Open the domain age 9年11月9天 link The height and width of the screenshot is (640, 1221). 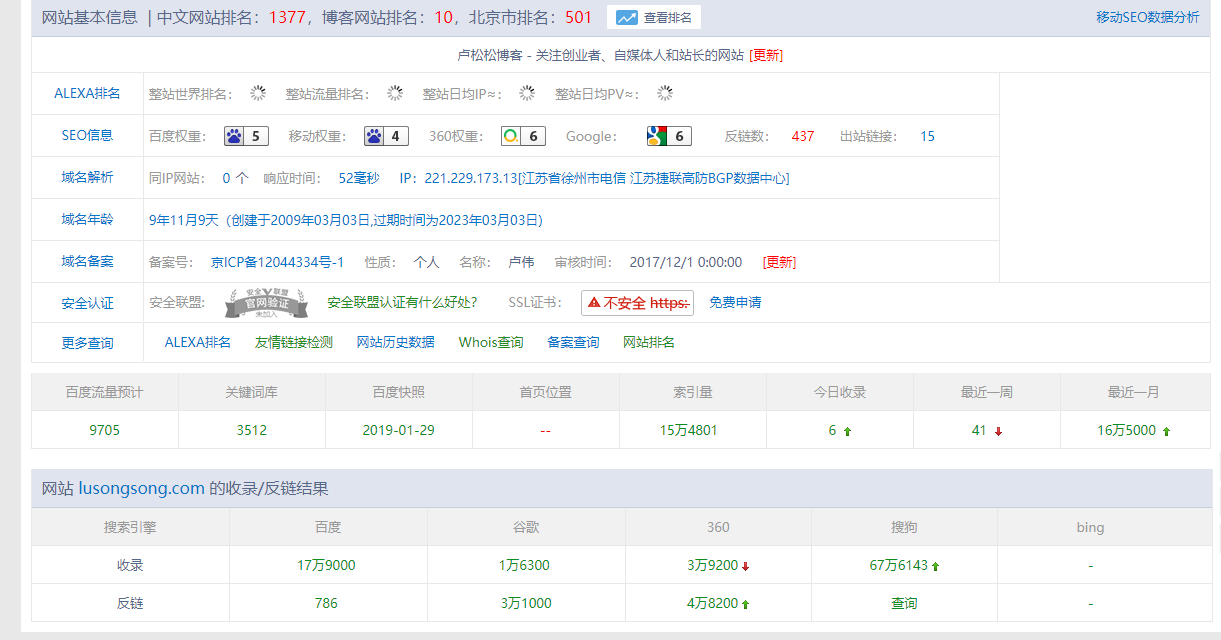click(345, 220)
